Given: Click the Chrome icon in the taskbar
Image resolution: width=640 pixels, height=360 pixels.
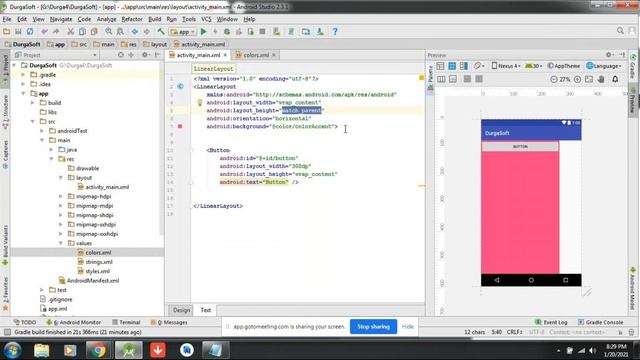Looking at the screenshot, I should point(98,350).
